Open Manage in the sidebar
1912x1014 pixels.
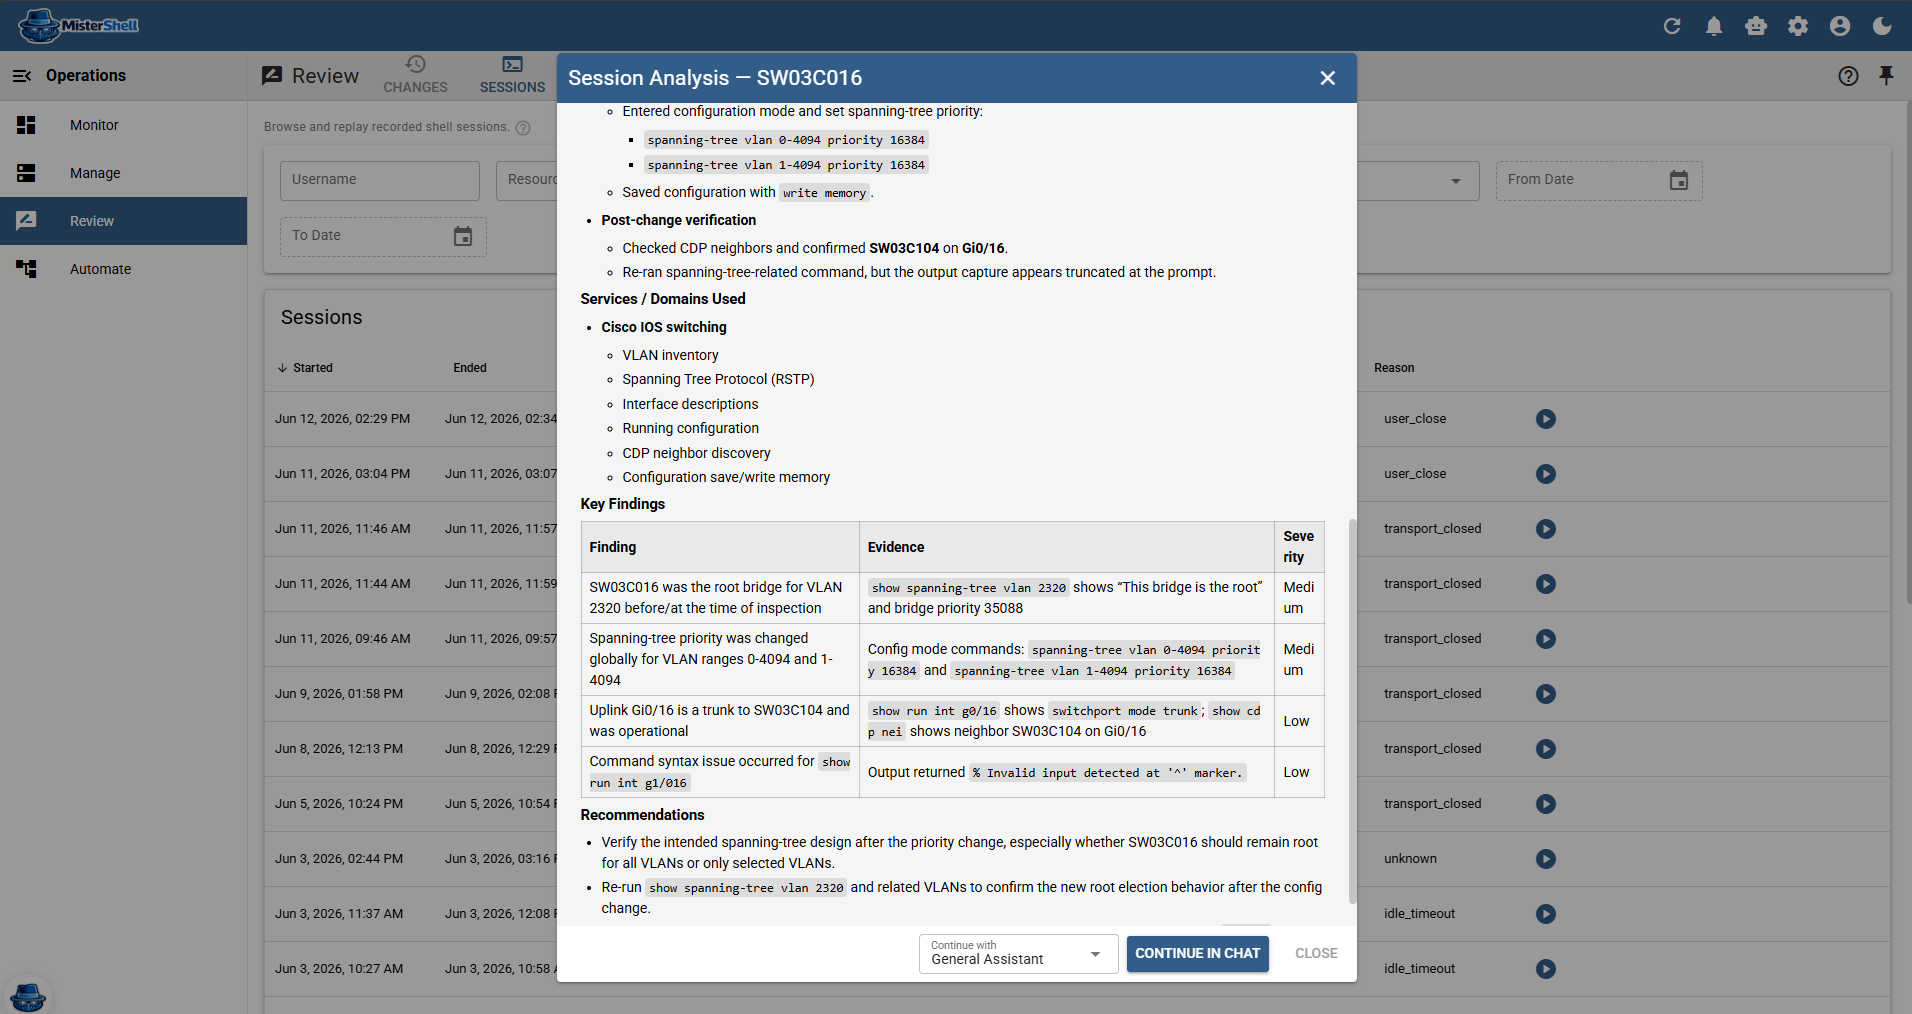pos(123,173)
